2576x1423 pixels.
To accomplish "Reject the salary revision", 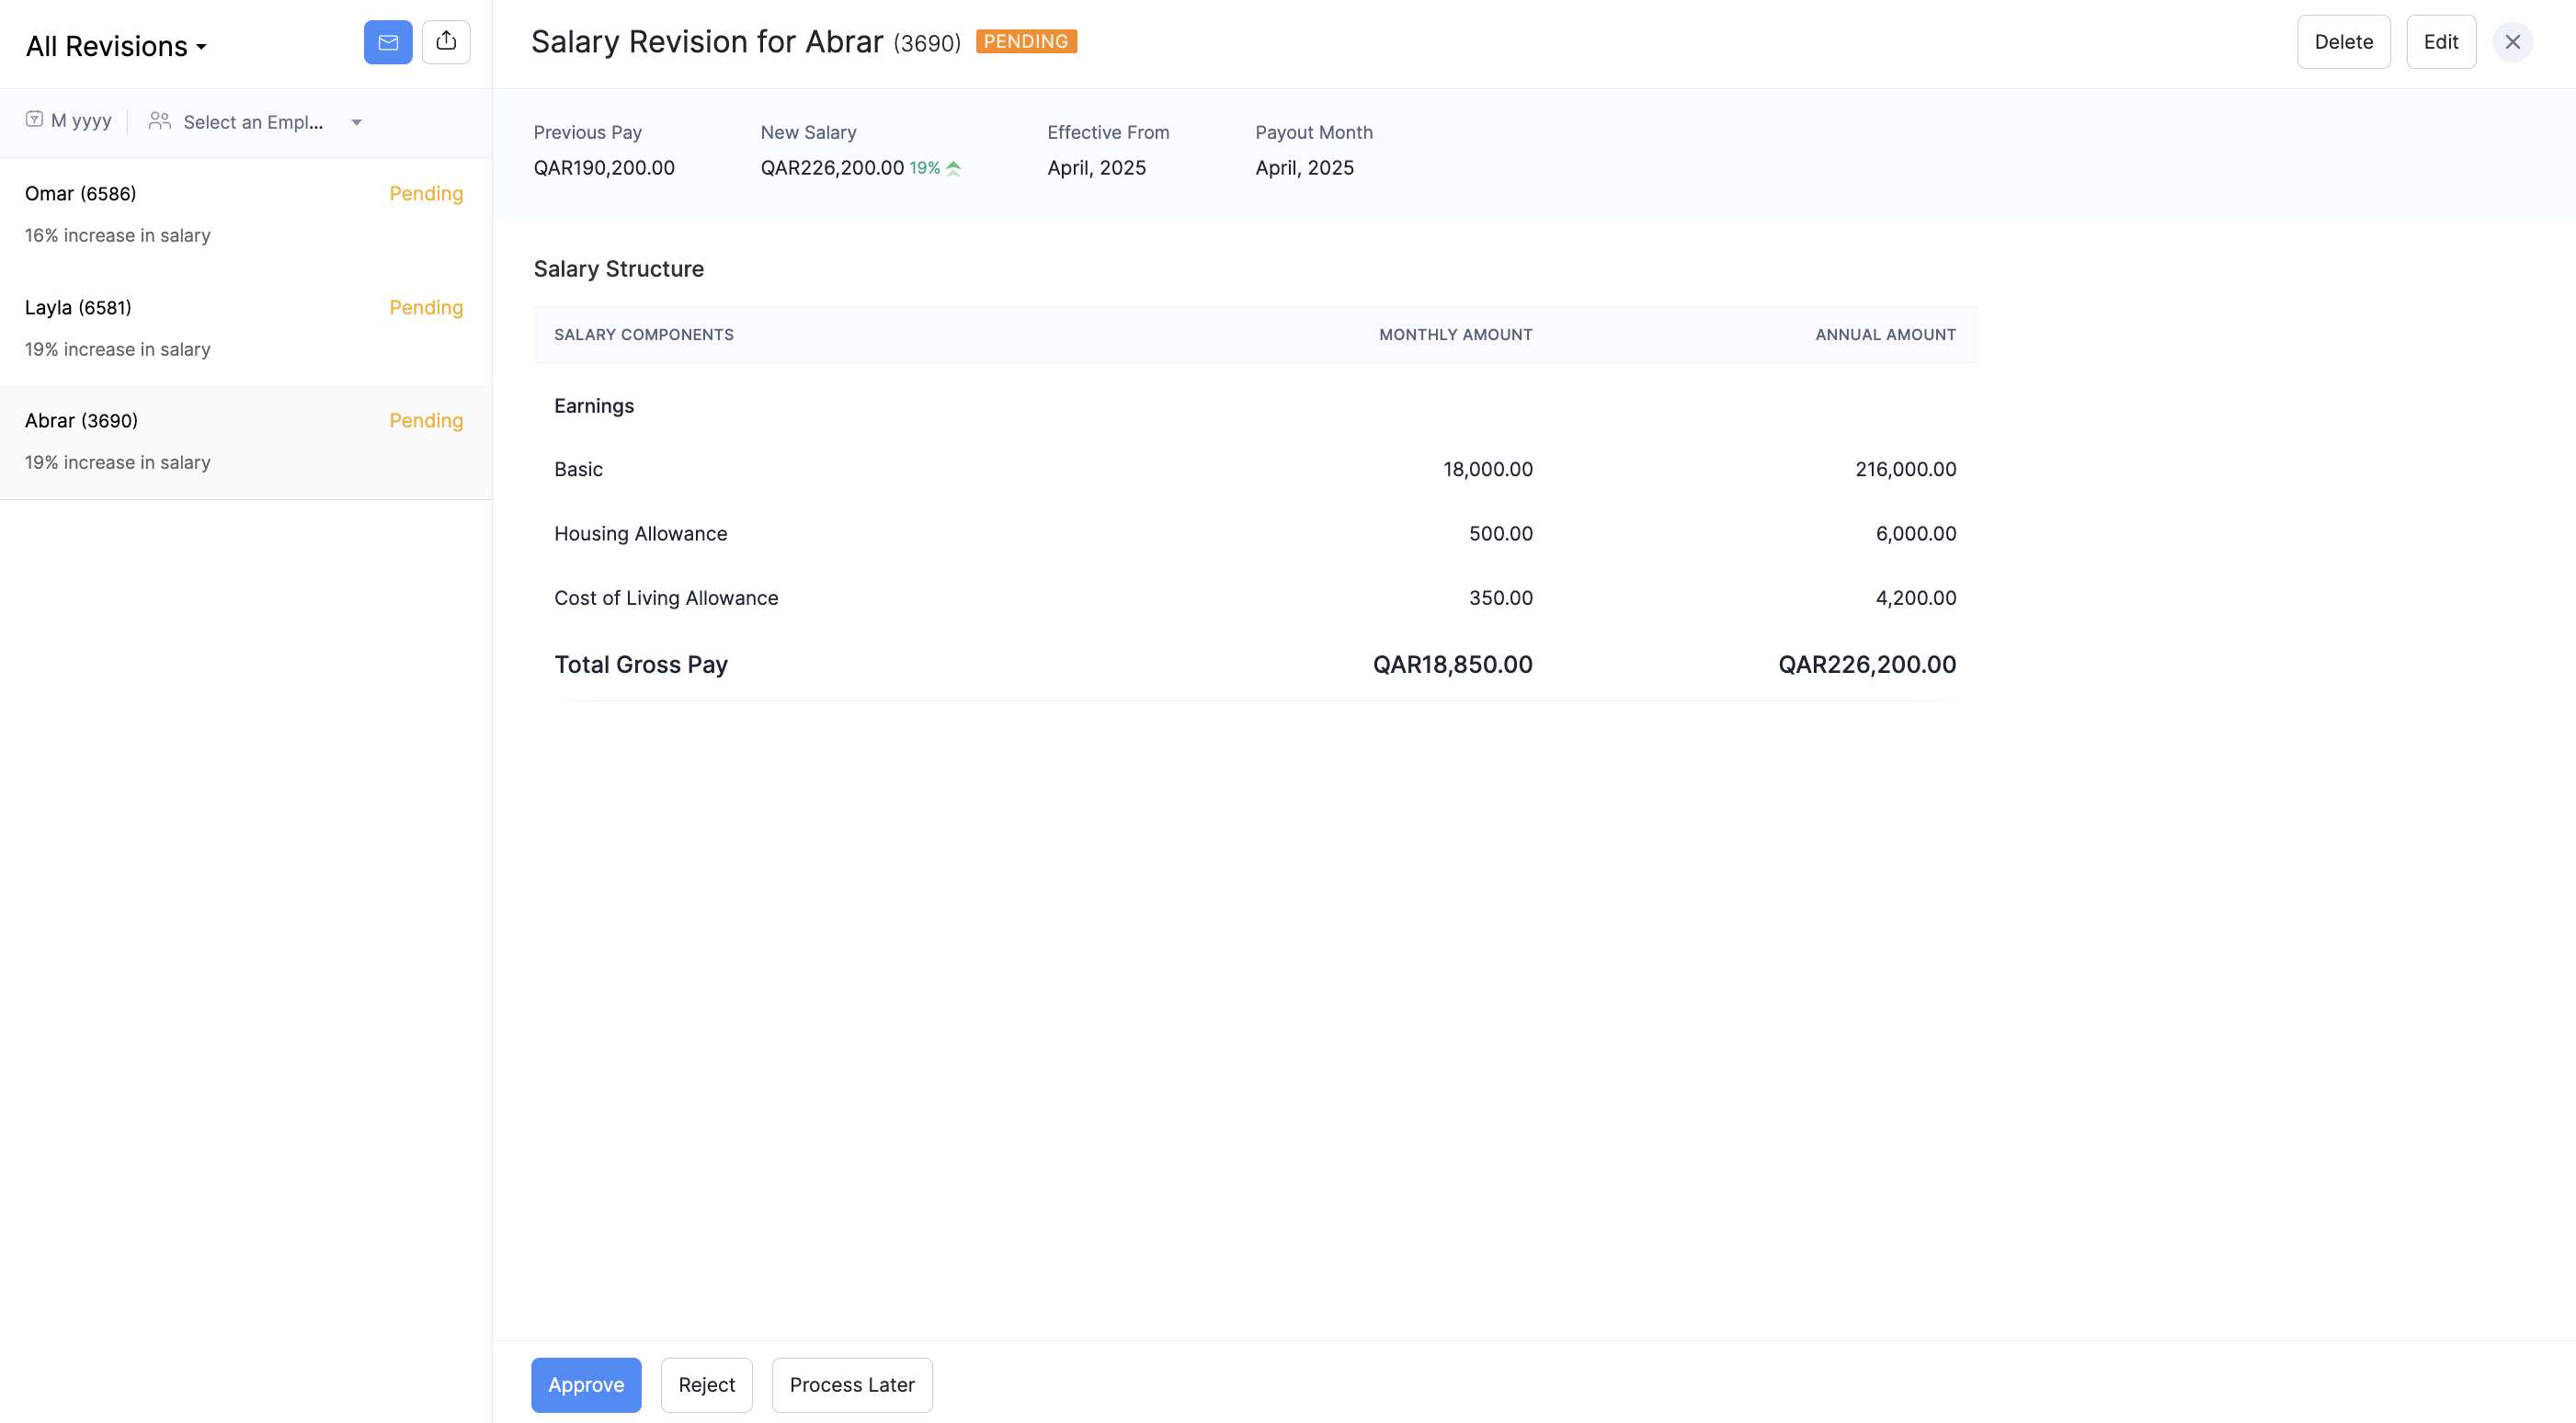I will click(706, 1384).
